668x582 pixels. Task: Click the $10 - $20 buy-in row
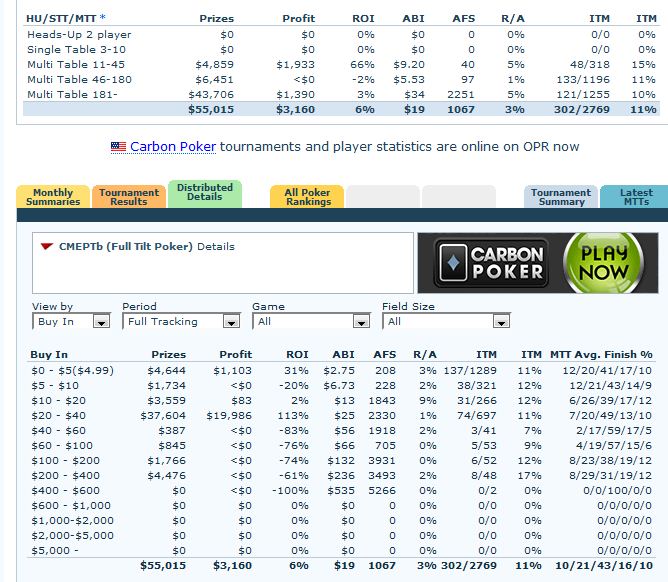(341, 400)
